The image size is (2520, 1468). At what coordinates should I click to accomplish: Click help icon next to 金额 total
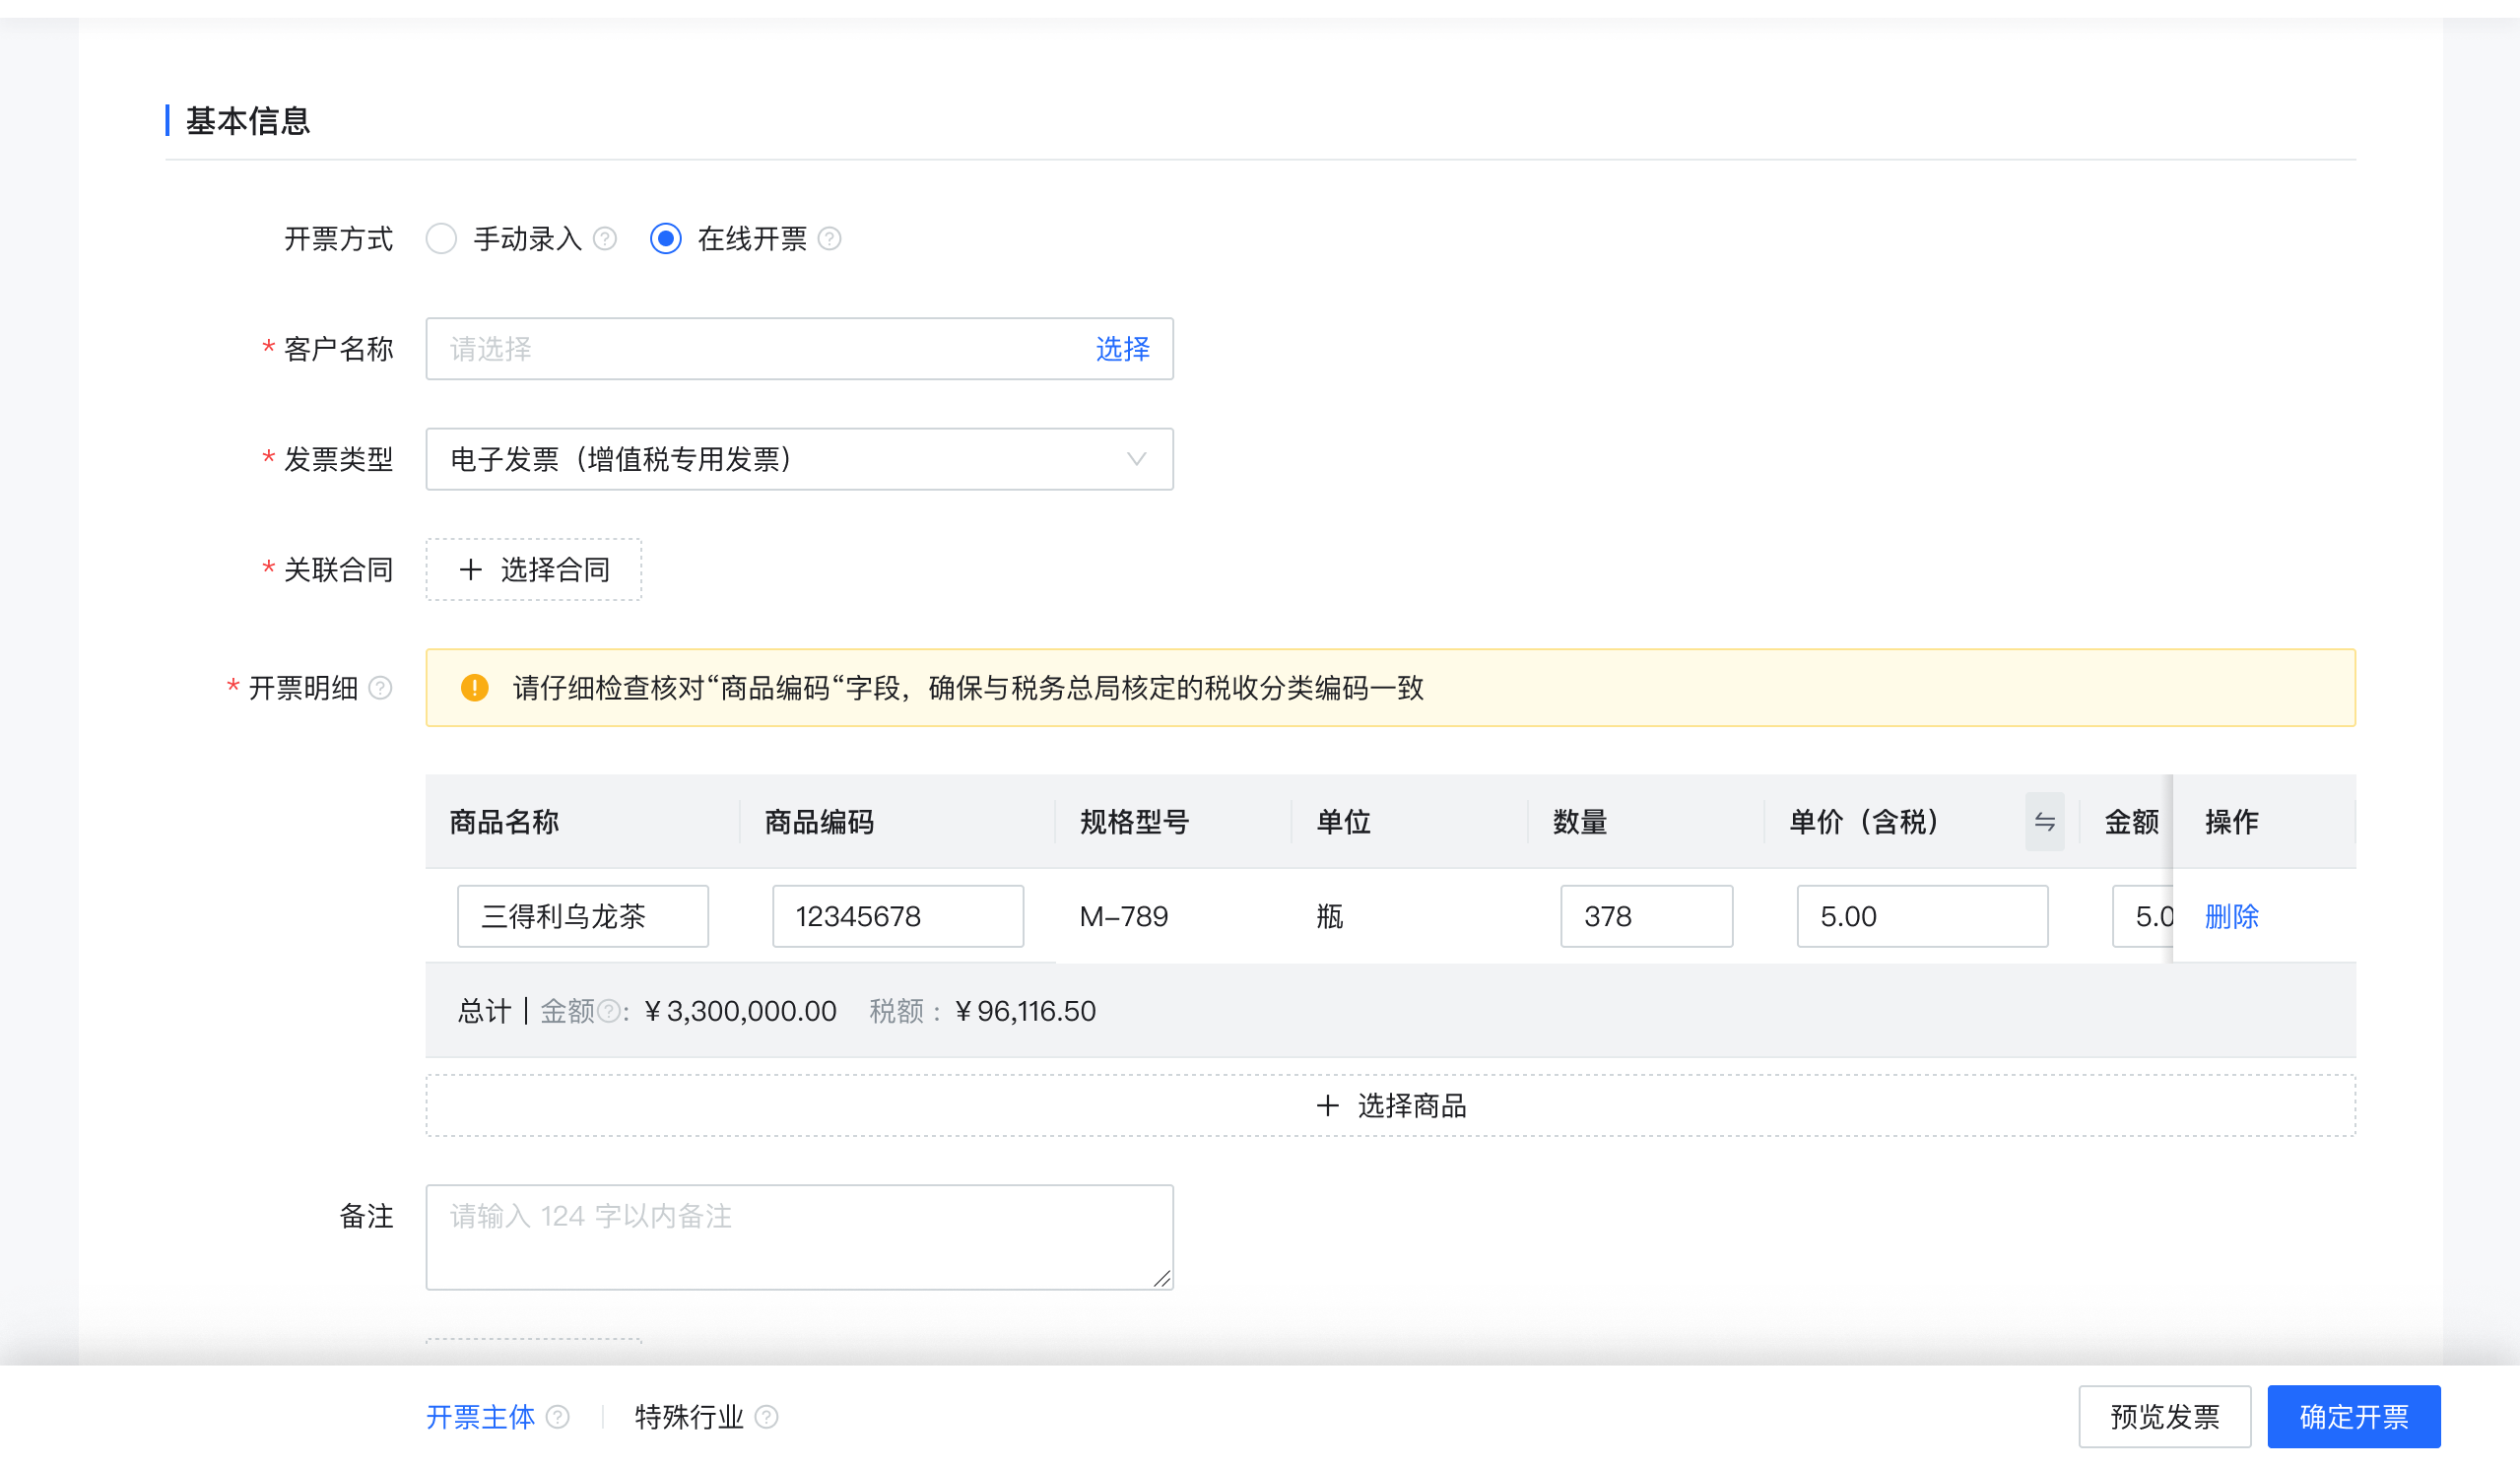pyautogui.click(x=608, y=1012)
